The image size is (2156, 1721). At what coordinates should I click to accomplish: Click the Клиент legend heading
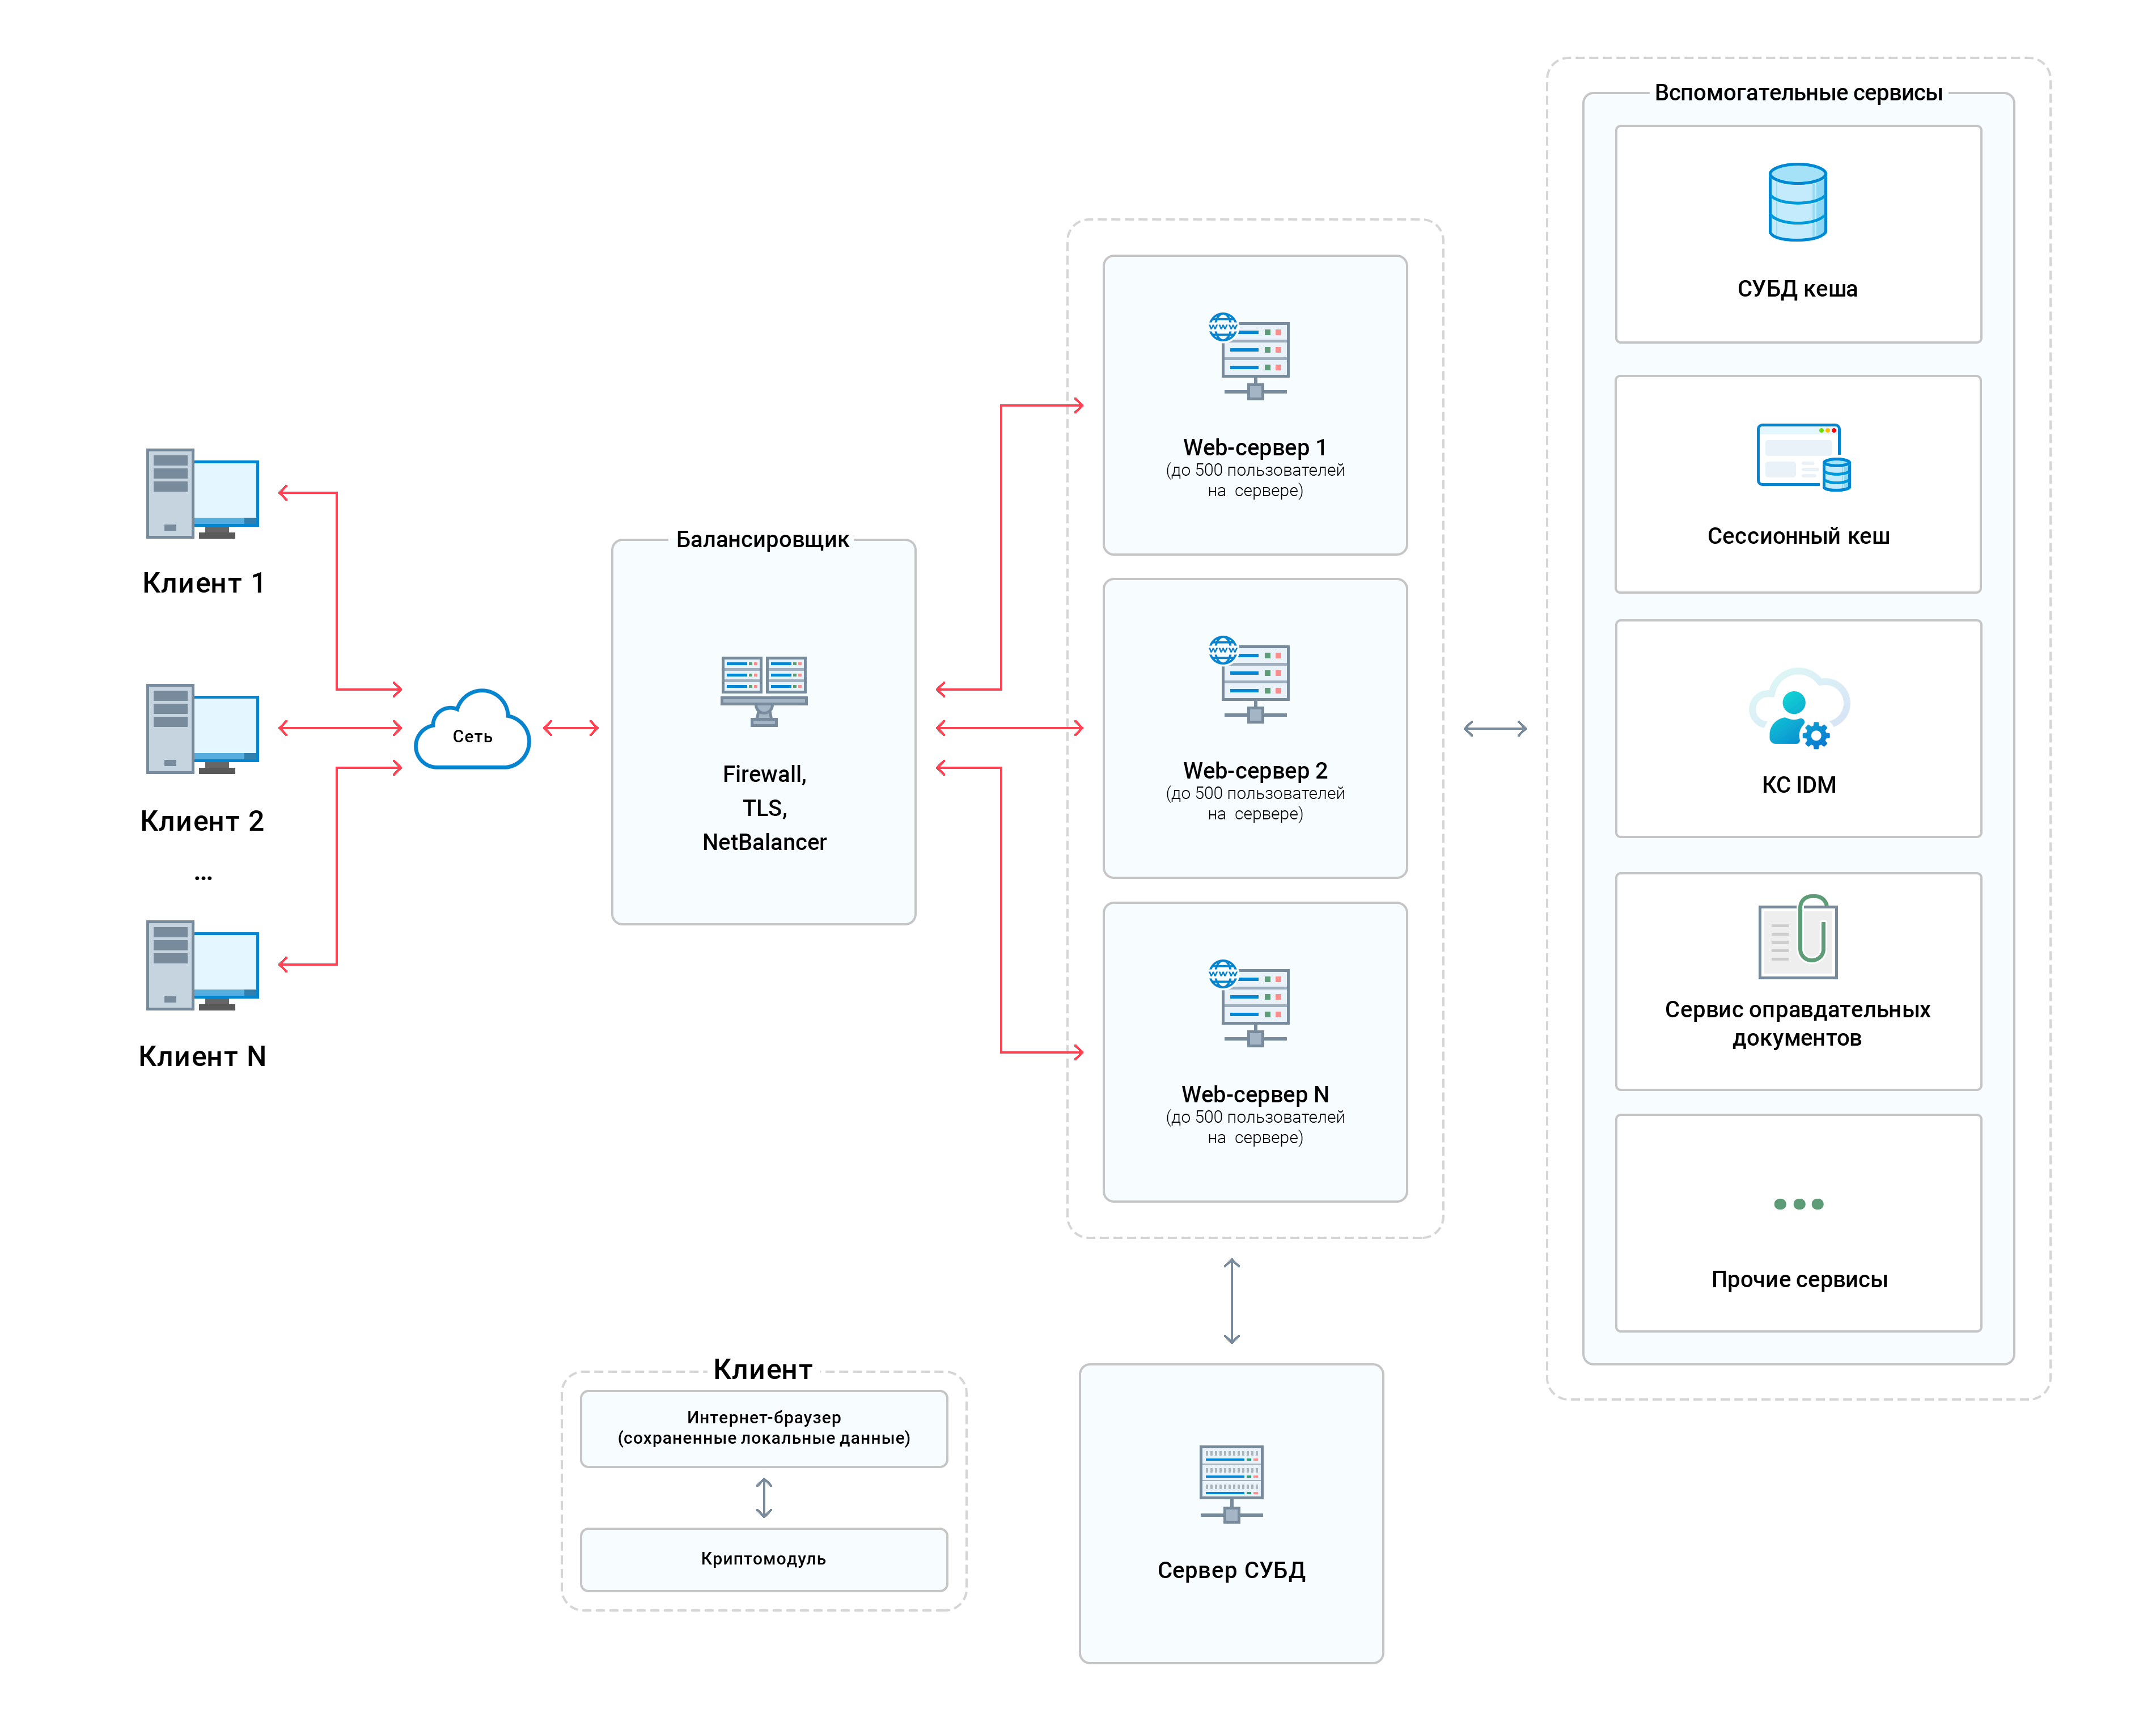[763, 1370]
